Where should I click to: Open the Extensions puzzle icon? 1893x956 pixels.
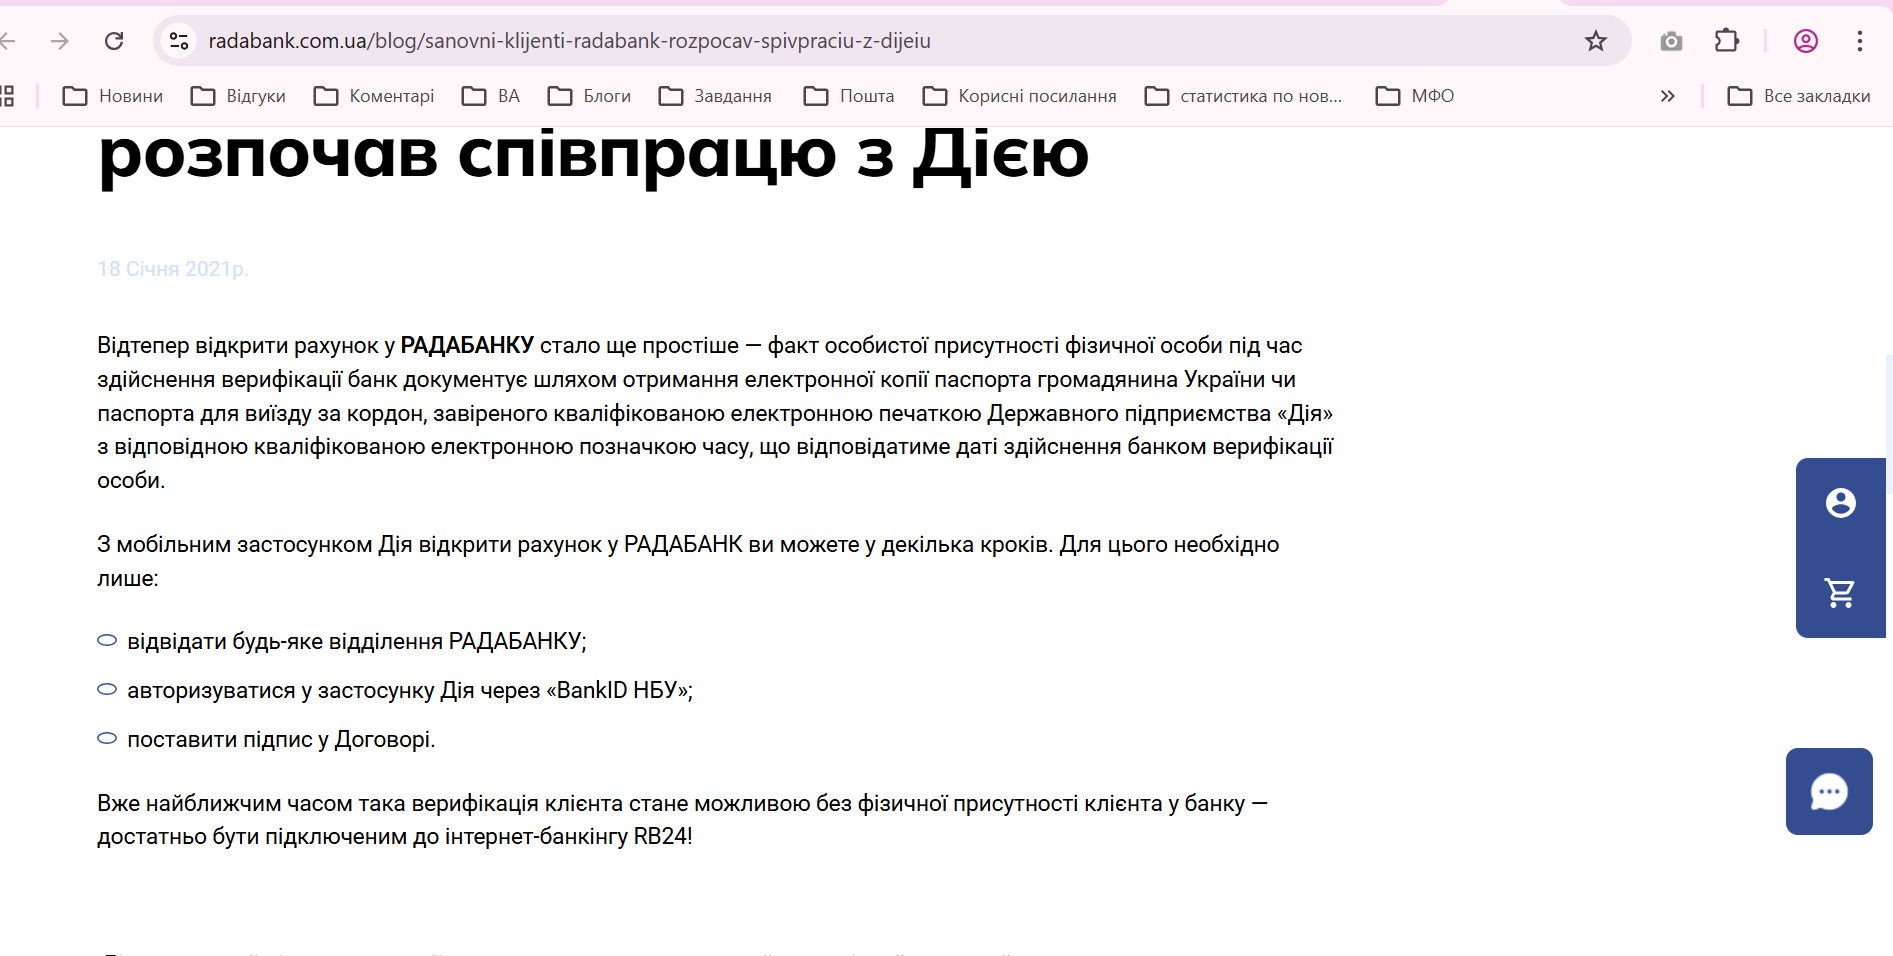[1727, 41]
